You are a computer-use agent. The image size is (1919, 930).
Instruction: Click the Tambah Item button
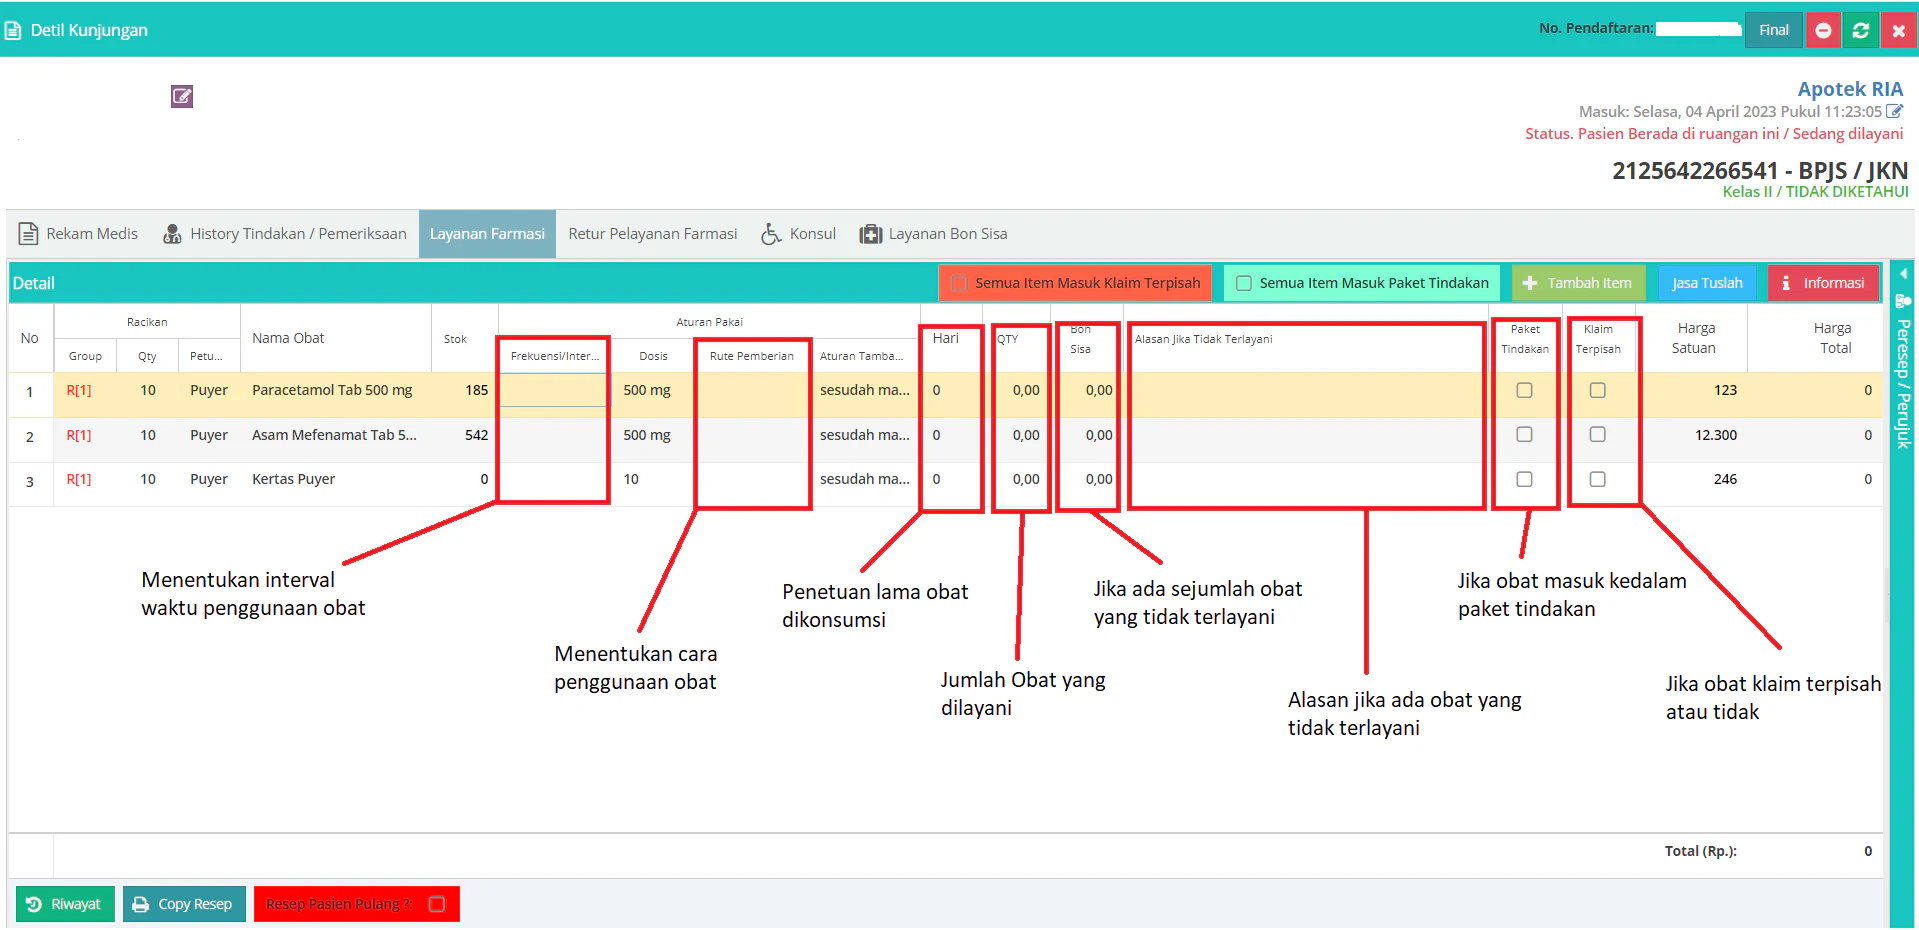[1578, 283]
